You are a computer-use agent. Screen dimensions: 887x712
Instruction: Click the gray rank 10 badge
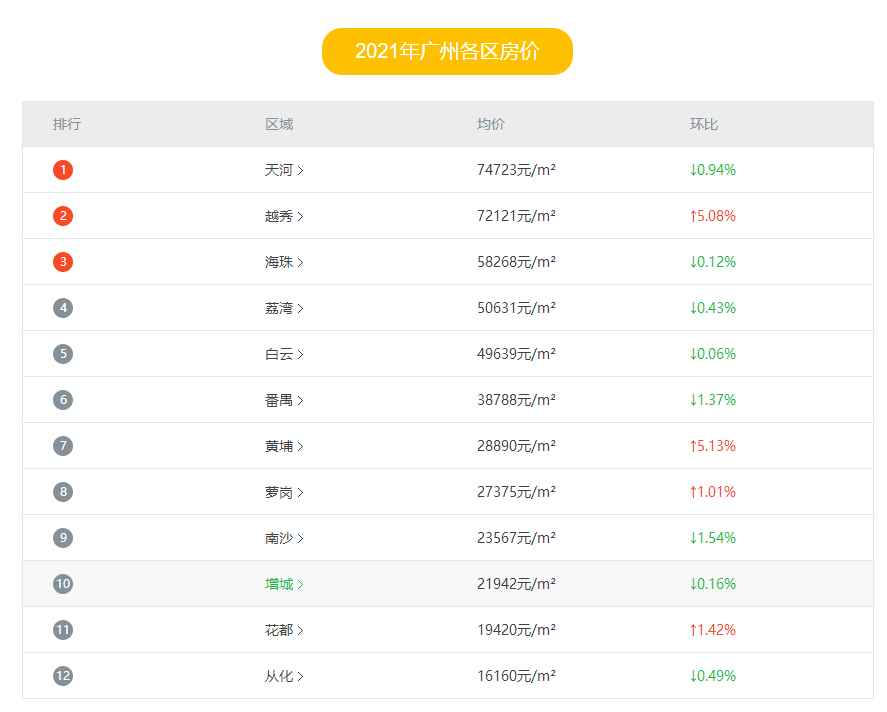click(63, 584)
